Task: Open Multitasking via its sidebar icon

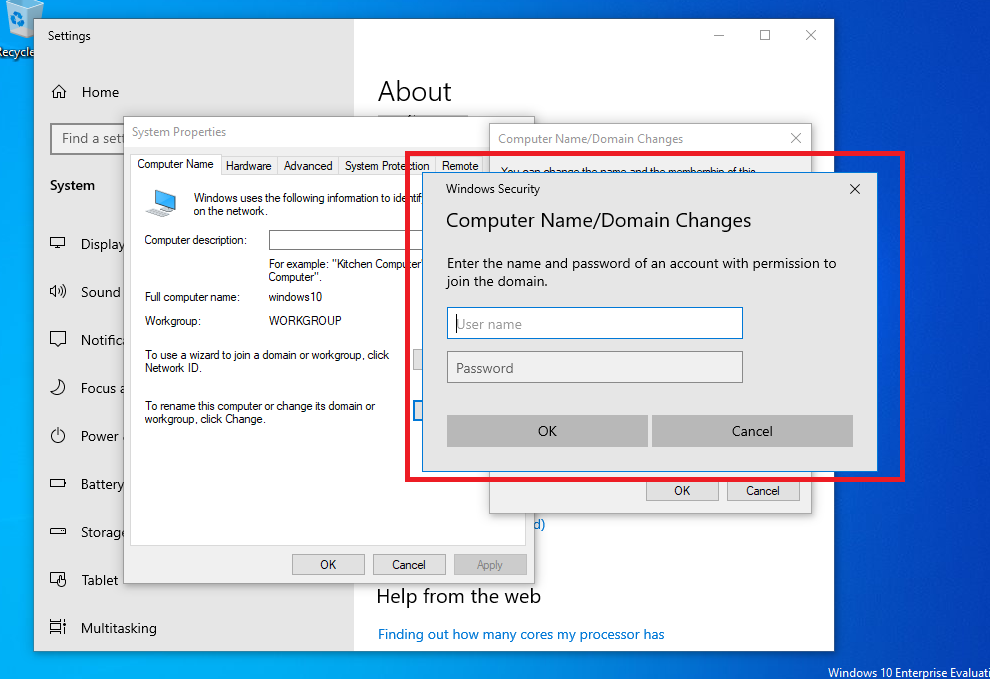Action: [58, 628]
